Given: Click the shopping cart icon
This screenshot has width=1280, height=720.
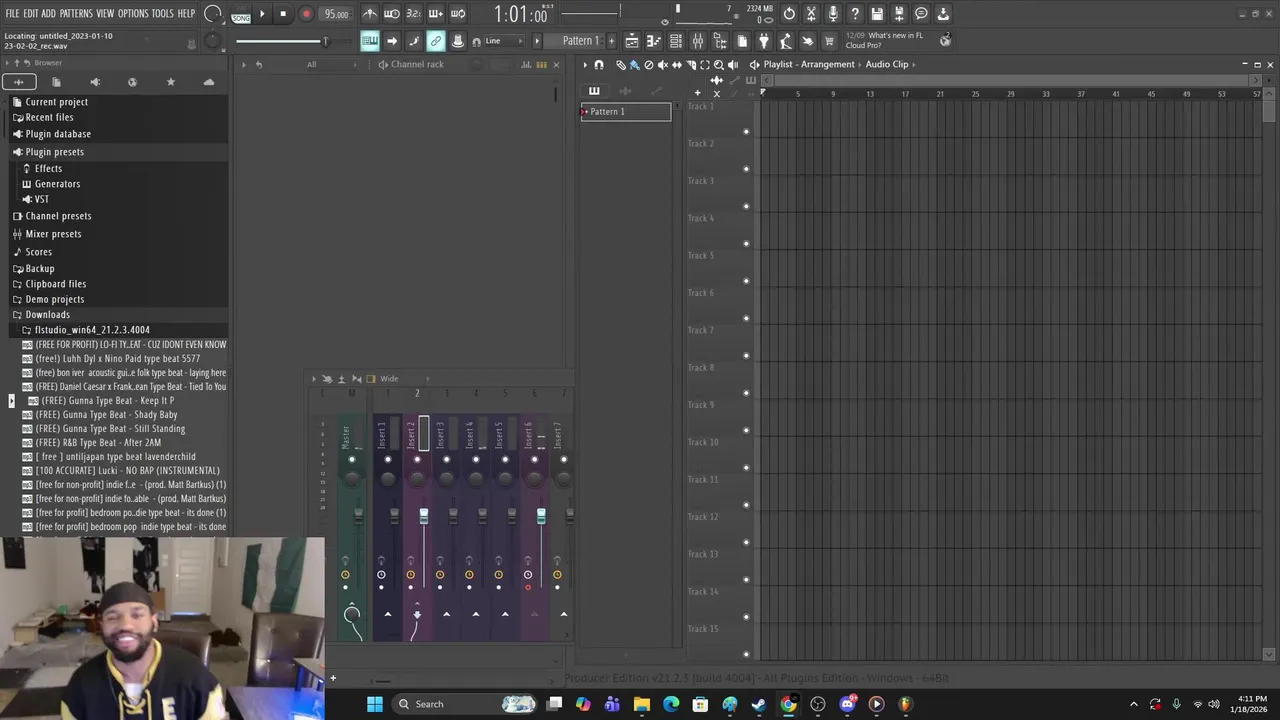Looking at the screenshot, I should [x=829, y=41].
